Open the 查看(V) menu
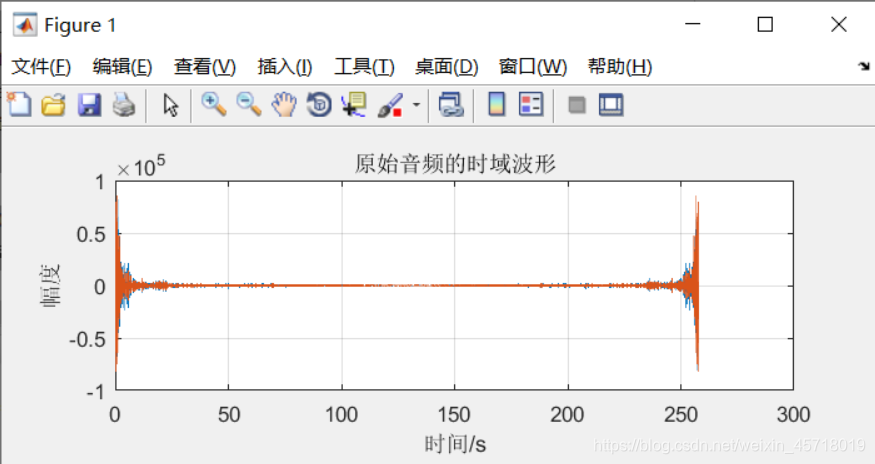 tap(205, 66)
